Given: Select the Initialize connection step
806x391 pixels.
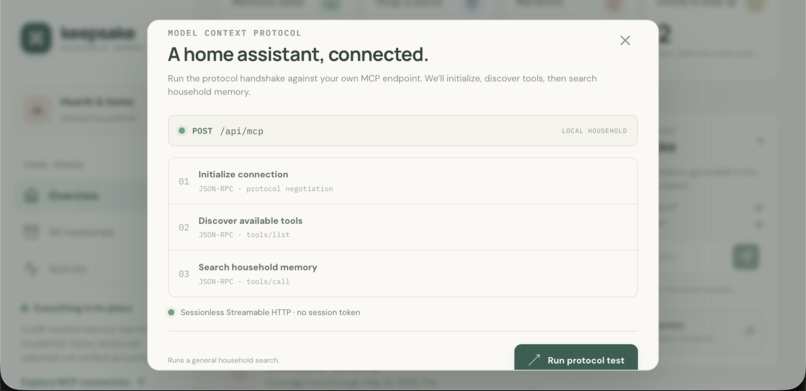Looking at the screenshot, I should pyautogui.click(x=402, y=181).
